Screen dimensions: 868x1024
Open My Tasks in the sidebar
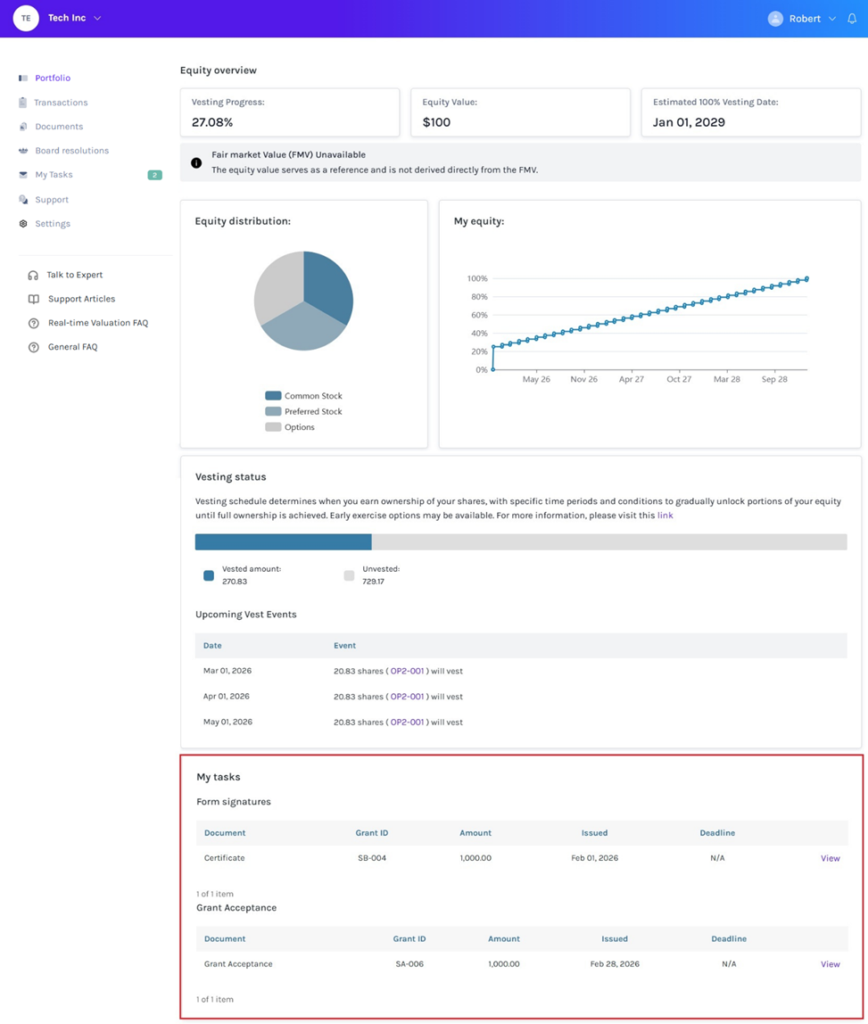pos(53,175)
